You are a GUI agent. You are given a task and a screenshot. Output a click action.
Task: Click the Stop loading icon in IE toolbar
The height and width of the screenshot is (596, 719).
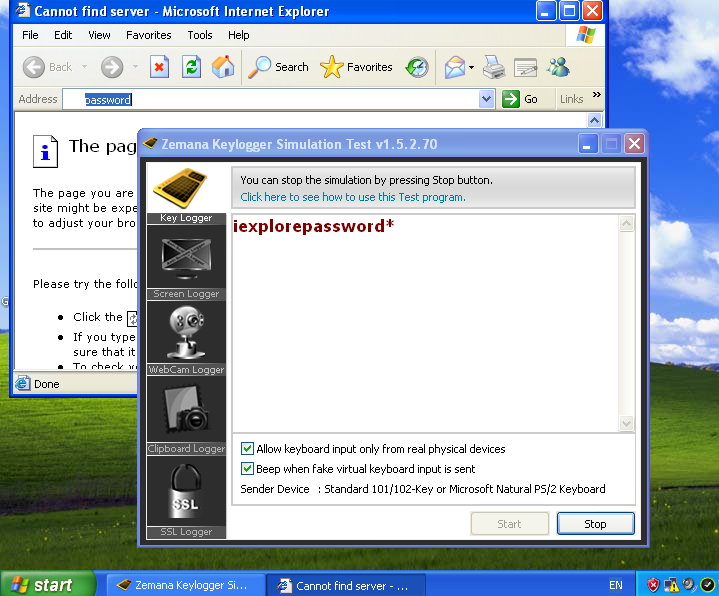[159, 67]
